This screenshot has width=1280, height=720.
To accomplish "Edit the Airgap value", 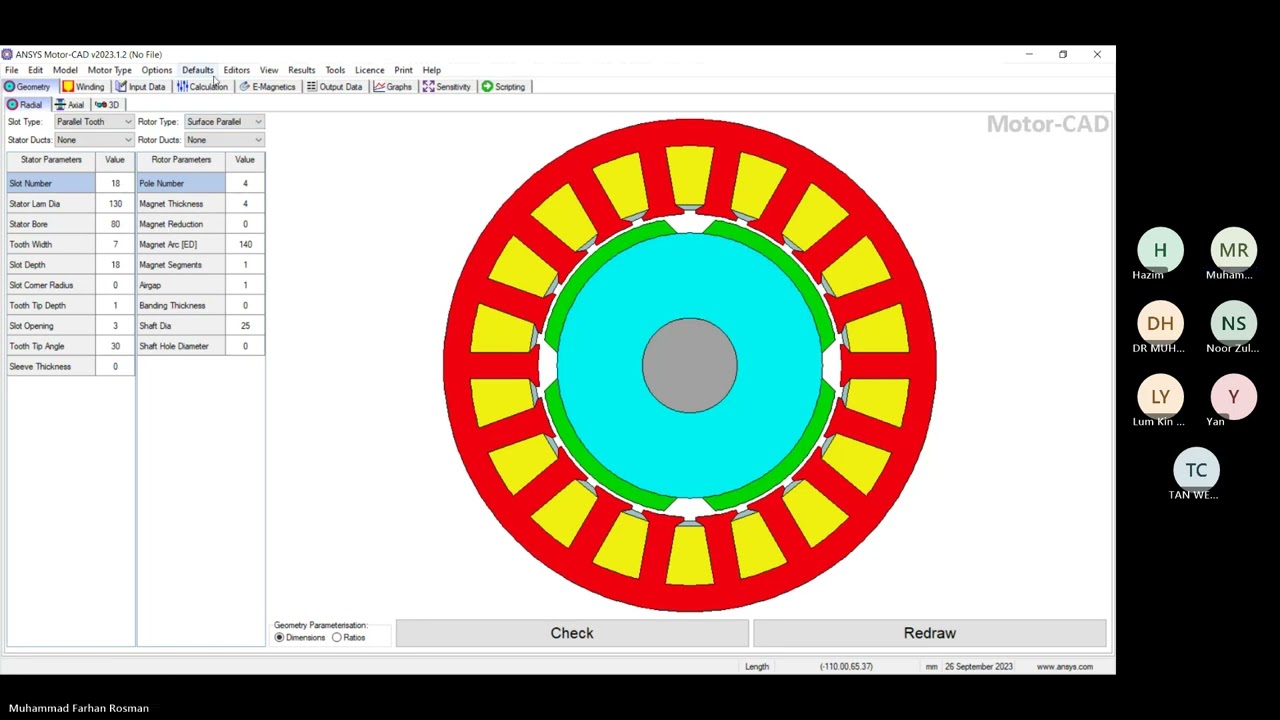I will [245, 285].
